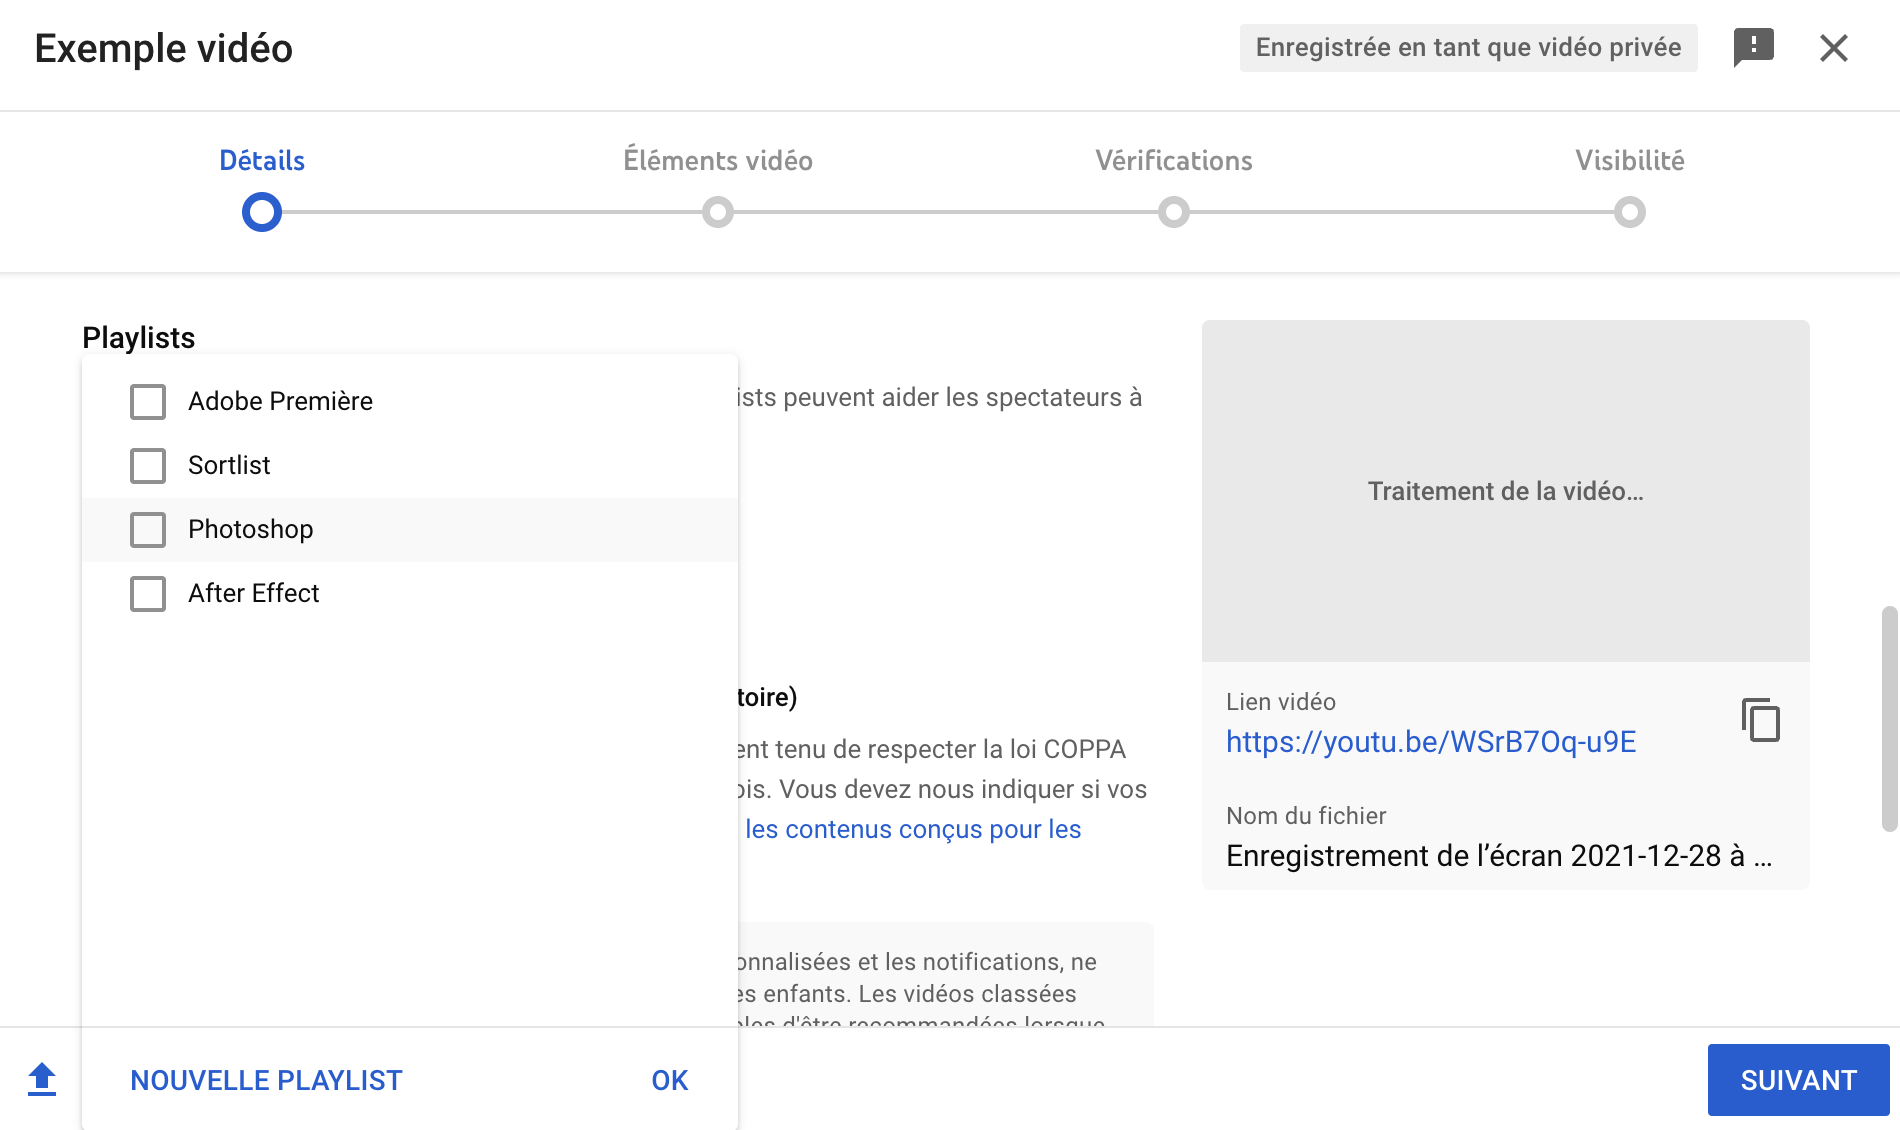Check the After Effect playlist box
1900x1130 pixels.
point(148,593)
